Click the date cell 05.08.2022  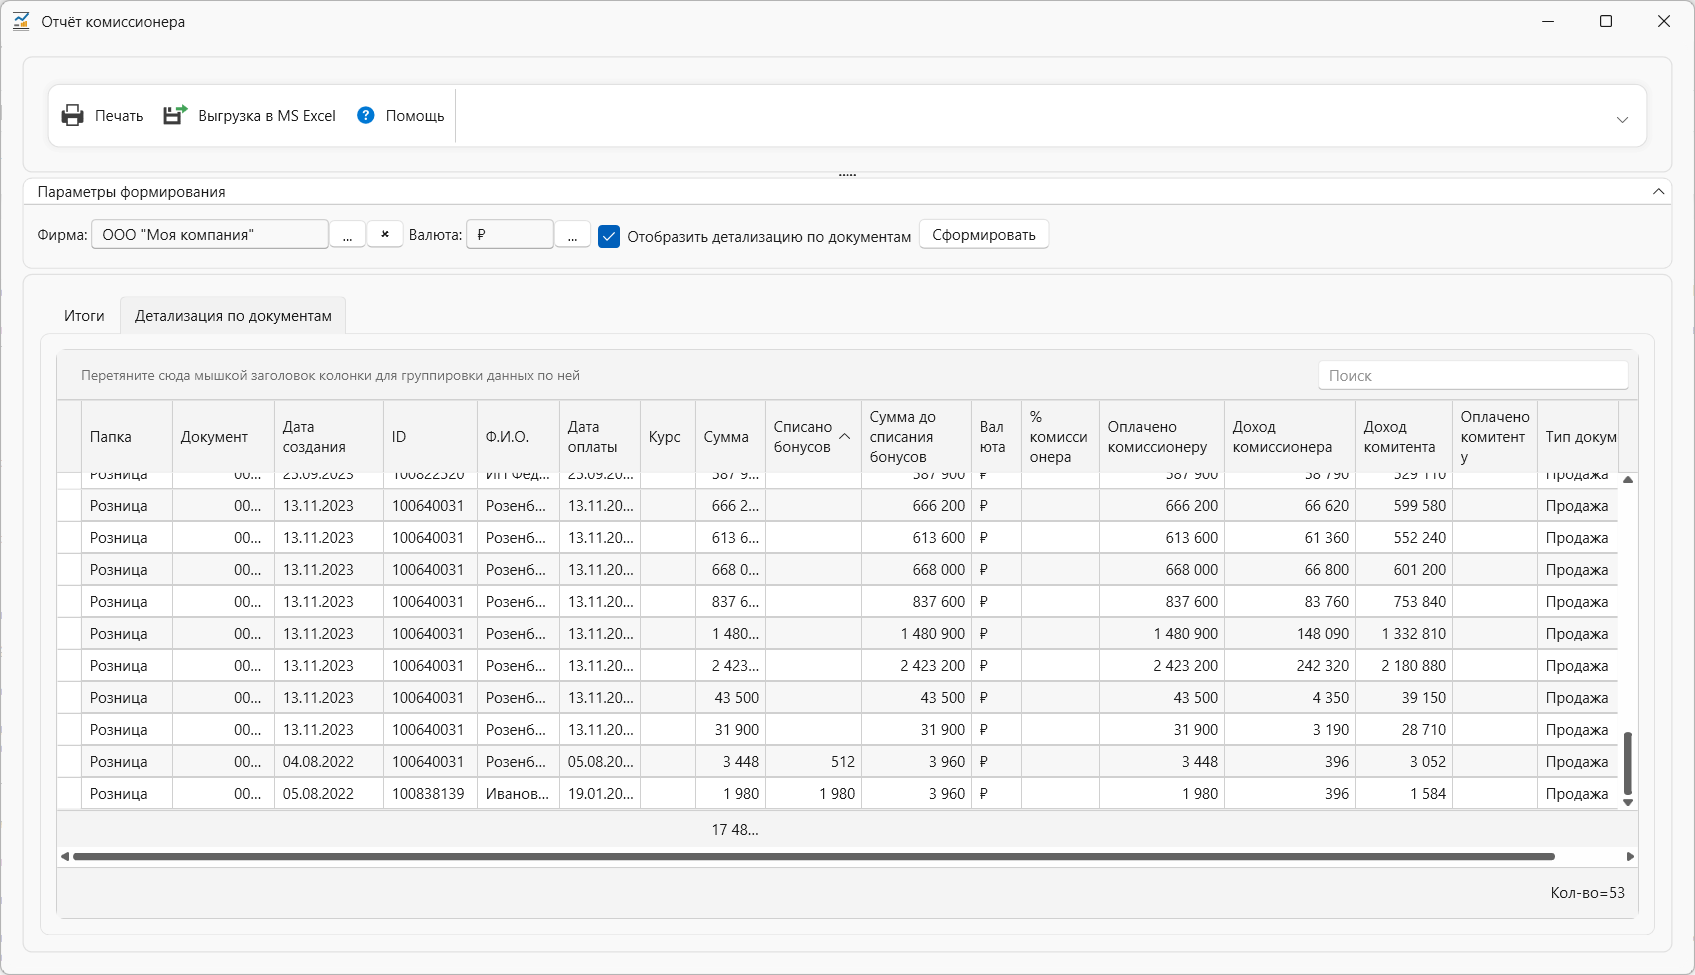(329, 794)
